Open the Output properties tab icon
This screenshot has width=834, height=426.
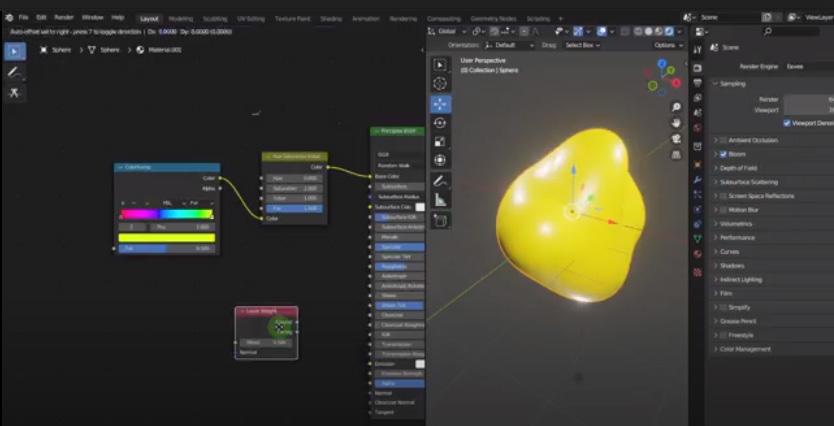pos(698,83)
